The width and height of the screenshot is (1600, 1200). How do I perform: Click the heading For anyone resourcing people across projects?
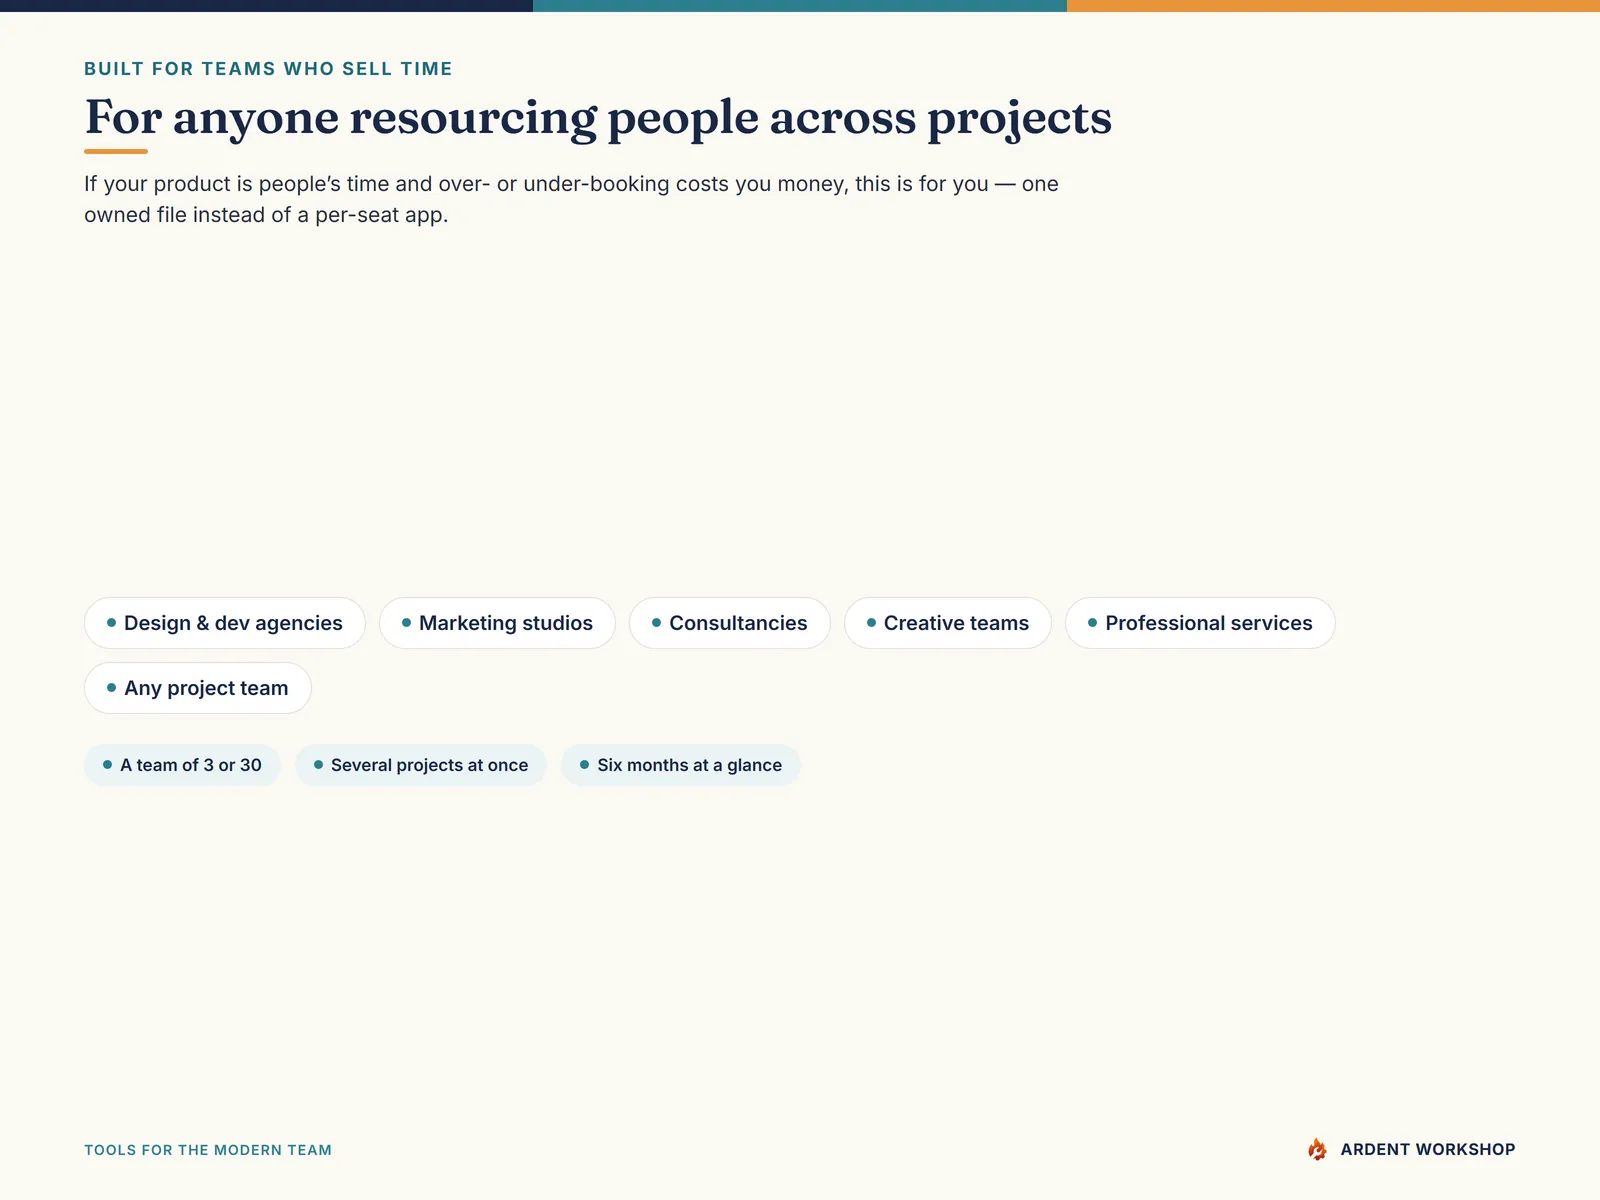coord(598,118)
